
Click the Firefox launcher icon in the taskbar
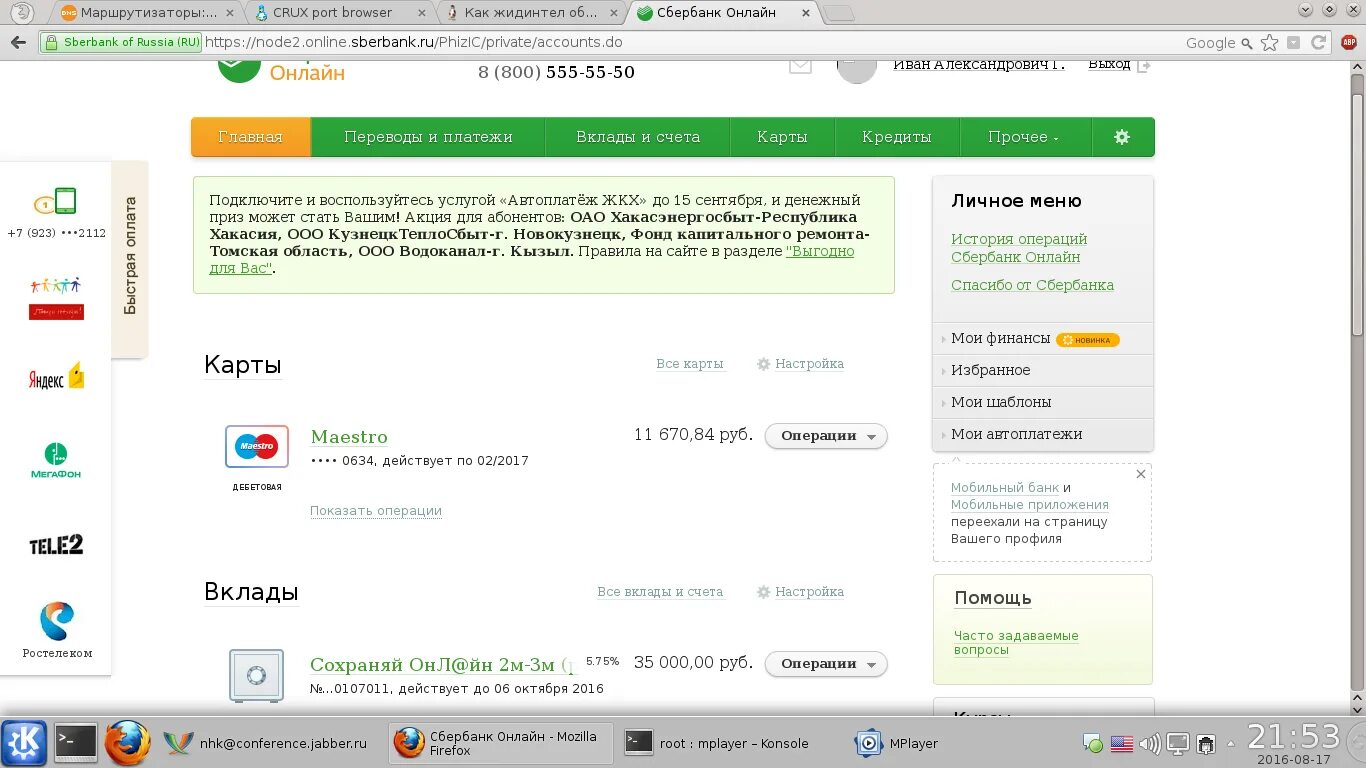(x=128, y=743)
